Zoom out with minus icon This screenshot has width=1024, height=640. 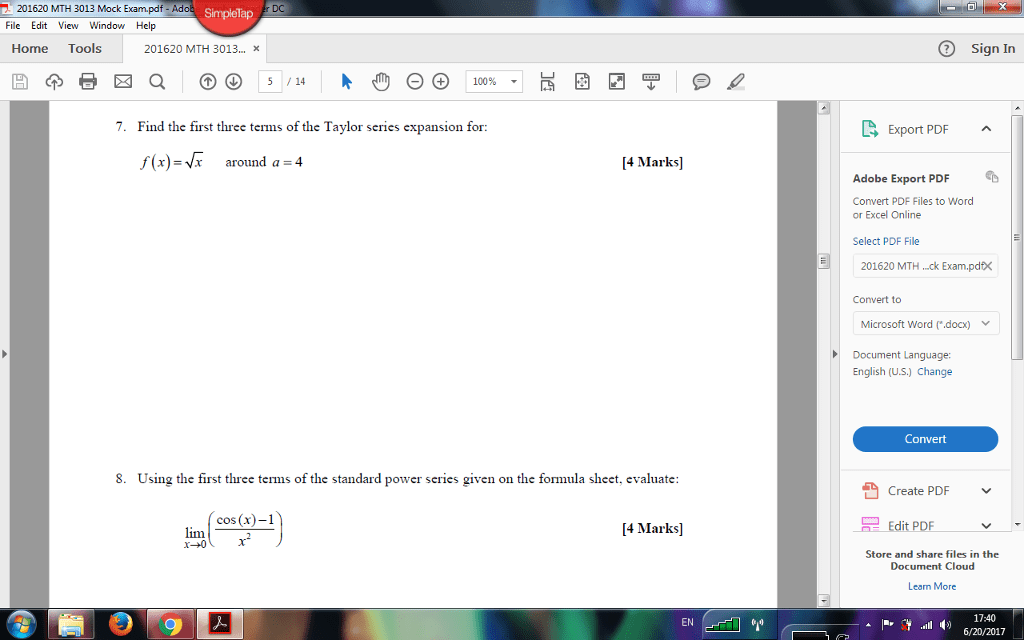[x=415, y=82]
